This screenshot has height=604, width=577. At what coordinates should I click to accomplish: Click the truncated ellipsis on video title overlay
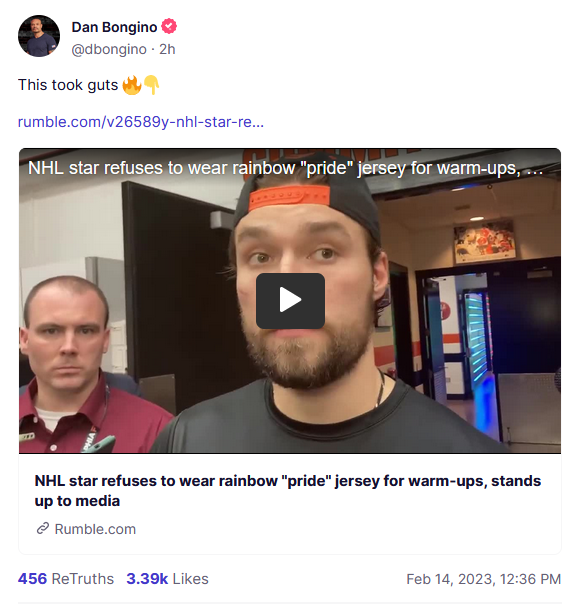point(535,169)
